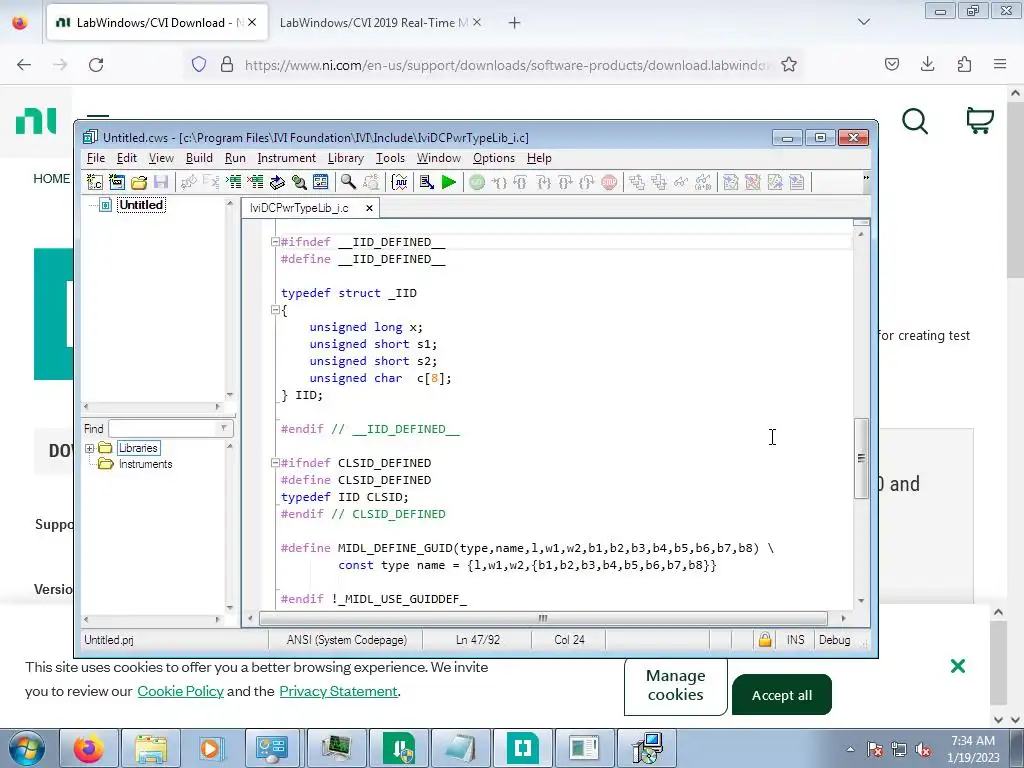Open a file with the folder icon
This screenshot has width=1024, height=768.
coord(138,182)
